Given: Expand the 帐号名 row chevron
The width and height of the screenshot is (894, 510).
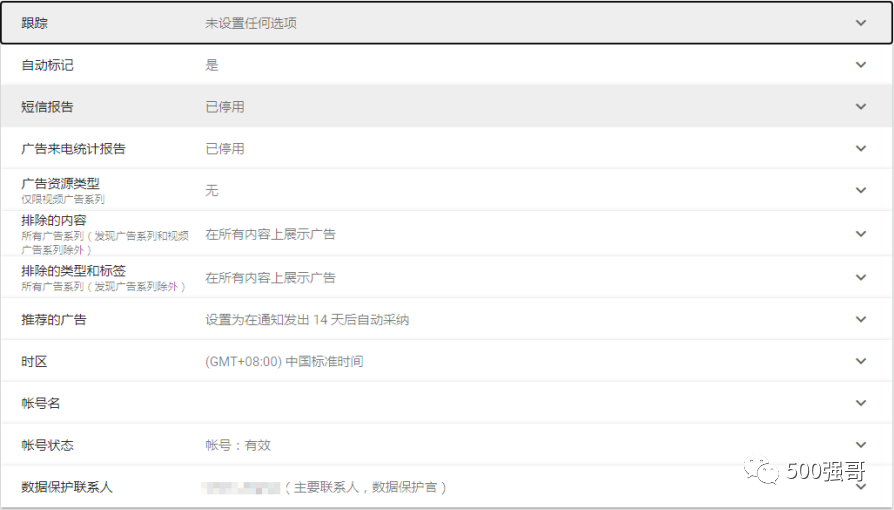Looking at the screenshot, I should 861,403.
